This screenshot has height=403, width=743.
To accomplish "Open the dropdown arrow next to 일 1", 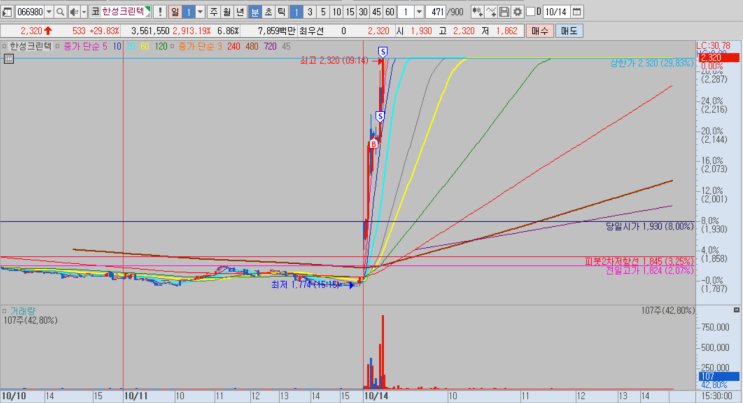I will (x=200, y=11).
